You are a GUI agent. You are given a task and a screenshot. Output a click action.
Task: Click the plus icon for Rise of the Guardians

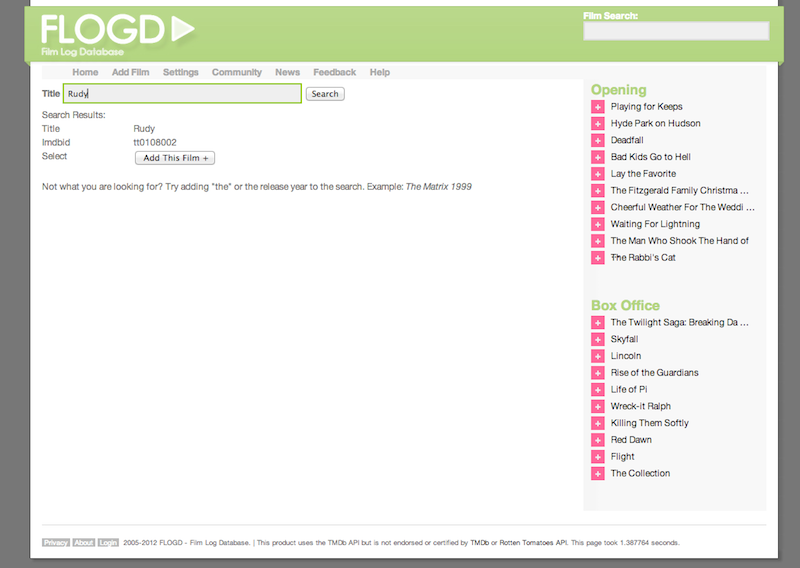pos(597,373)
